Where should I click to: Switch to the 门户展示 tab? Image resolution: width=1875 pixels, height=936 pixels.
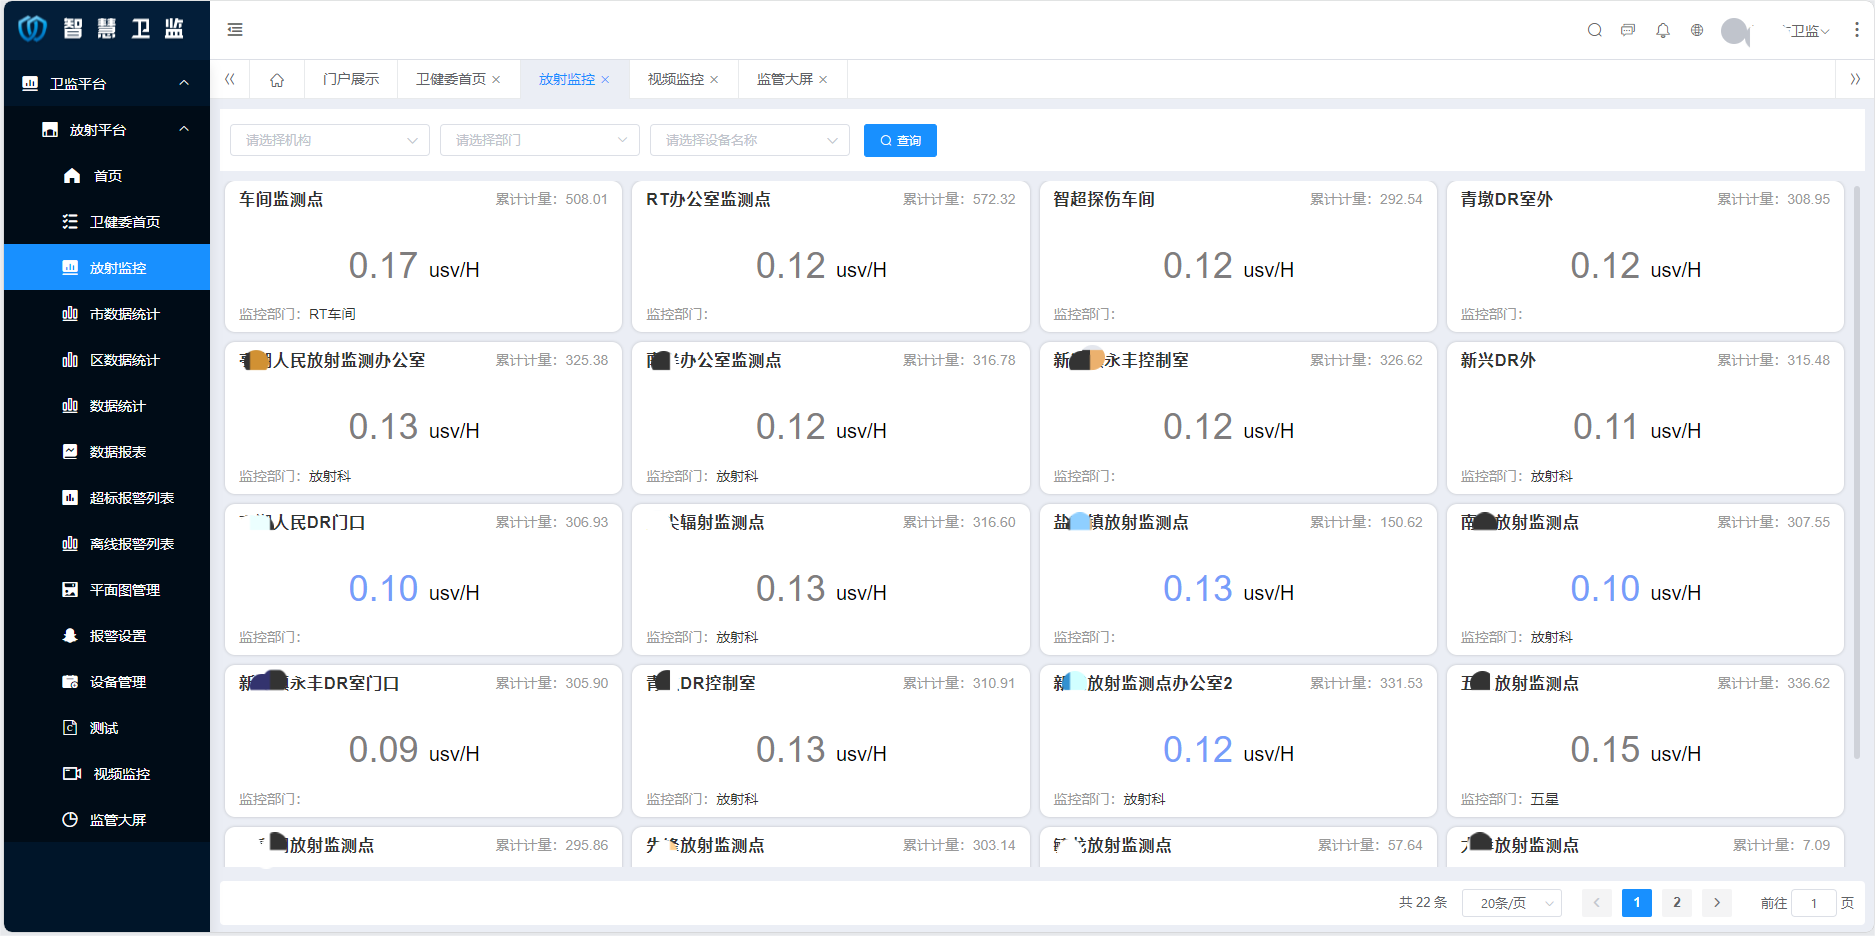tap(351, 80)
